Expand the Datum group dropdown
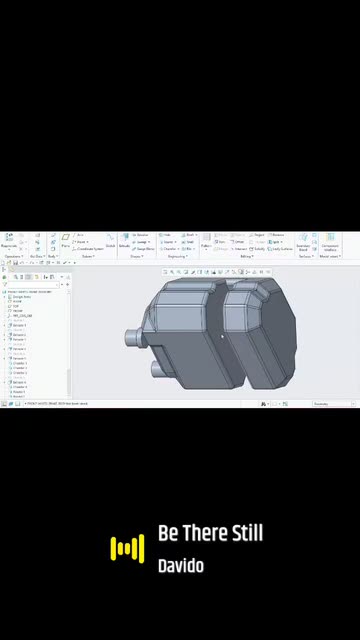 (x=88, y=256)
